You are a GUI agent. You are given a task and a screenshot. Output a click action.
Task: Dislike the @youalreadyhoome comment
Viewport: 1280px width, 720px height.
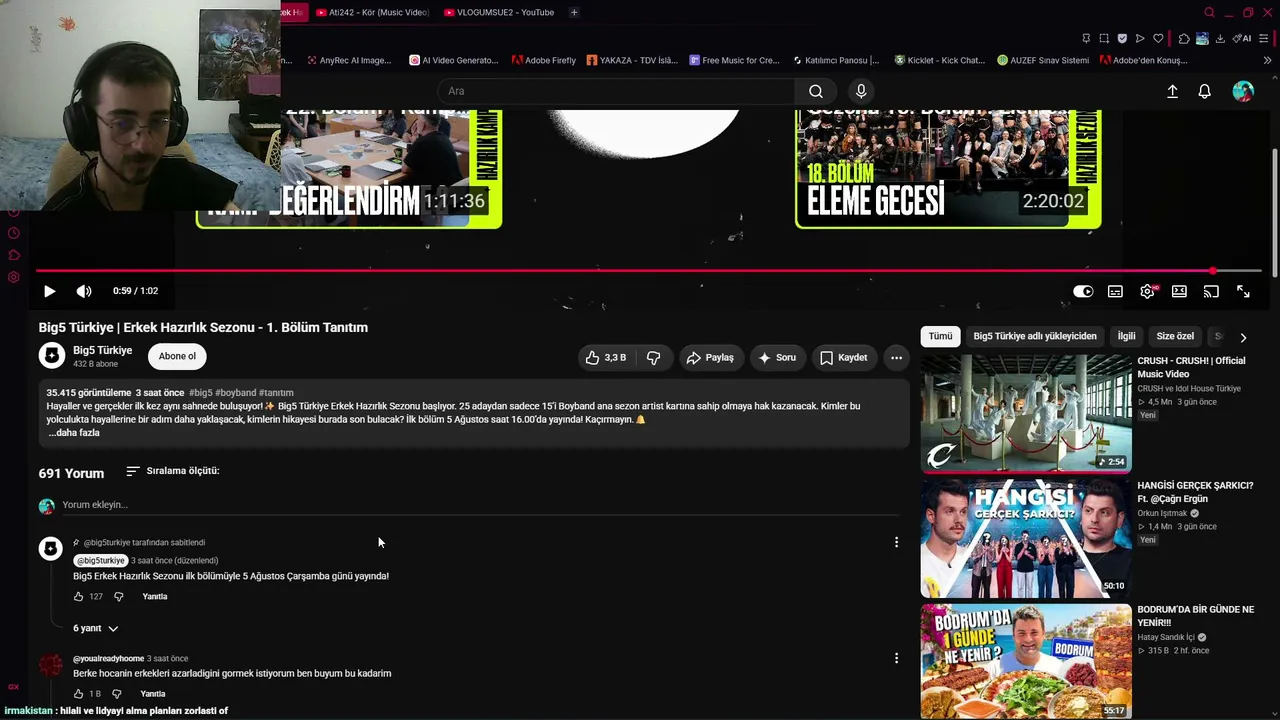tap(116, 694)
